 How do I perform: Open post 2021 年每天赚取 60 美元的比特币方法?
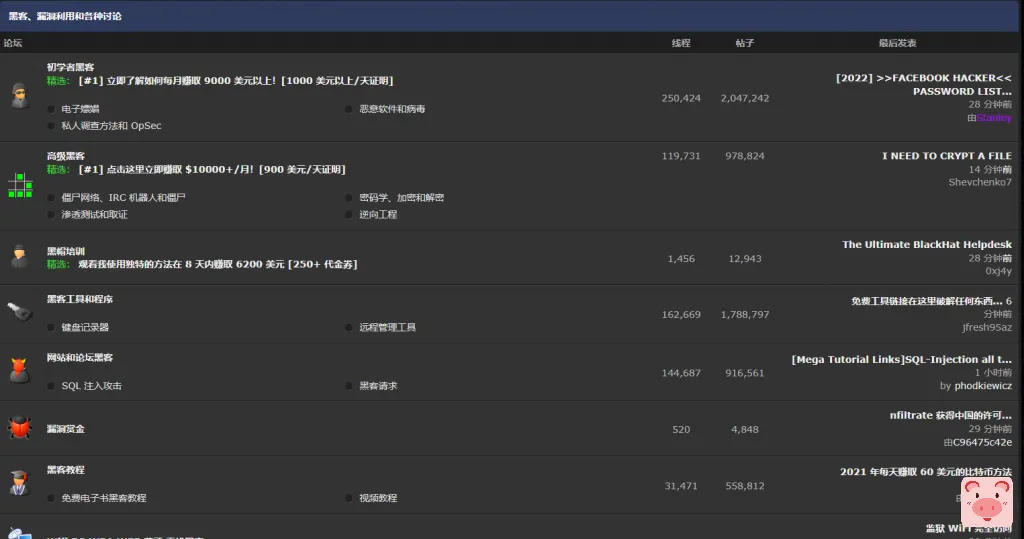[926, 472]
